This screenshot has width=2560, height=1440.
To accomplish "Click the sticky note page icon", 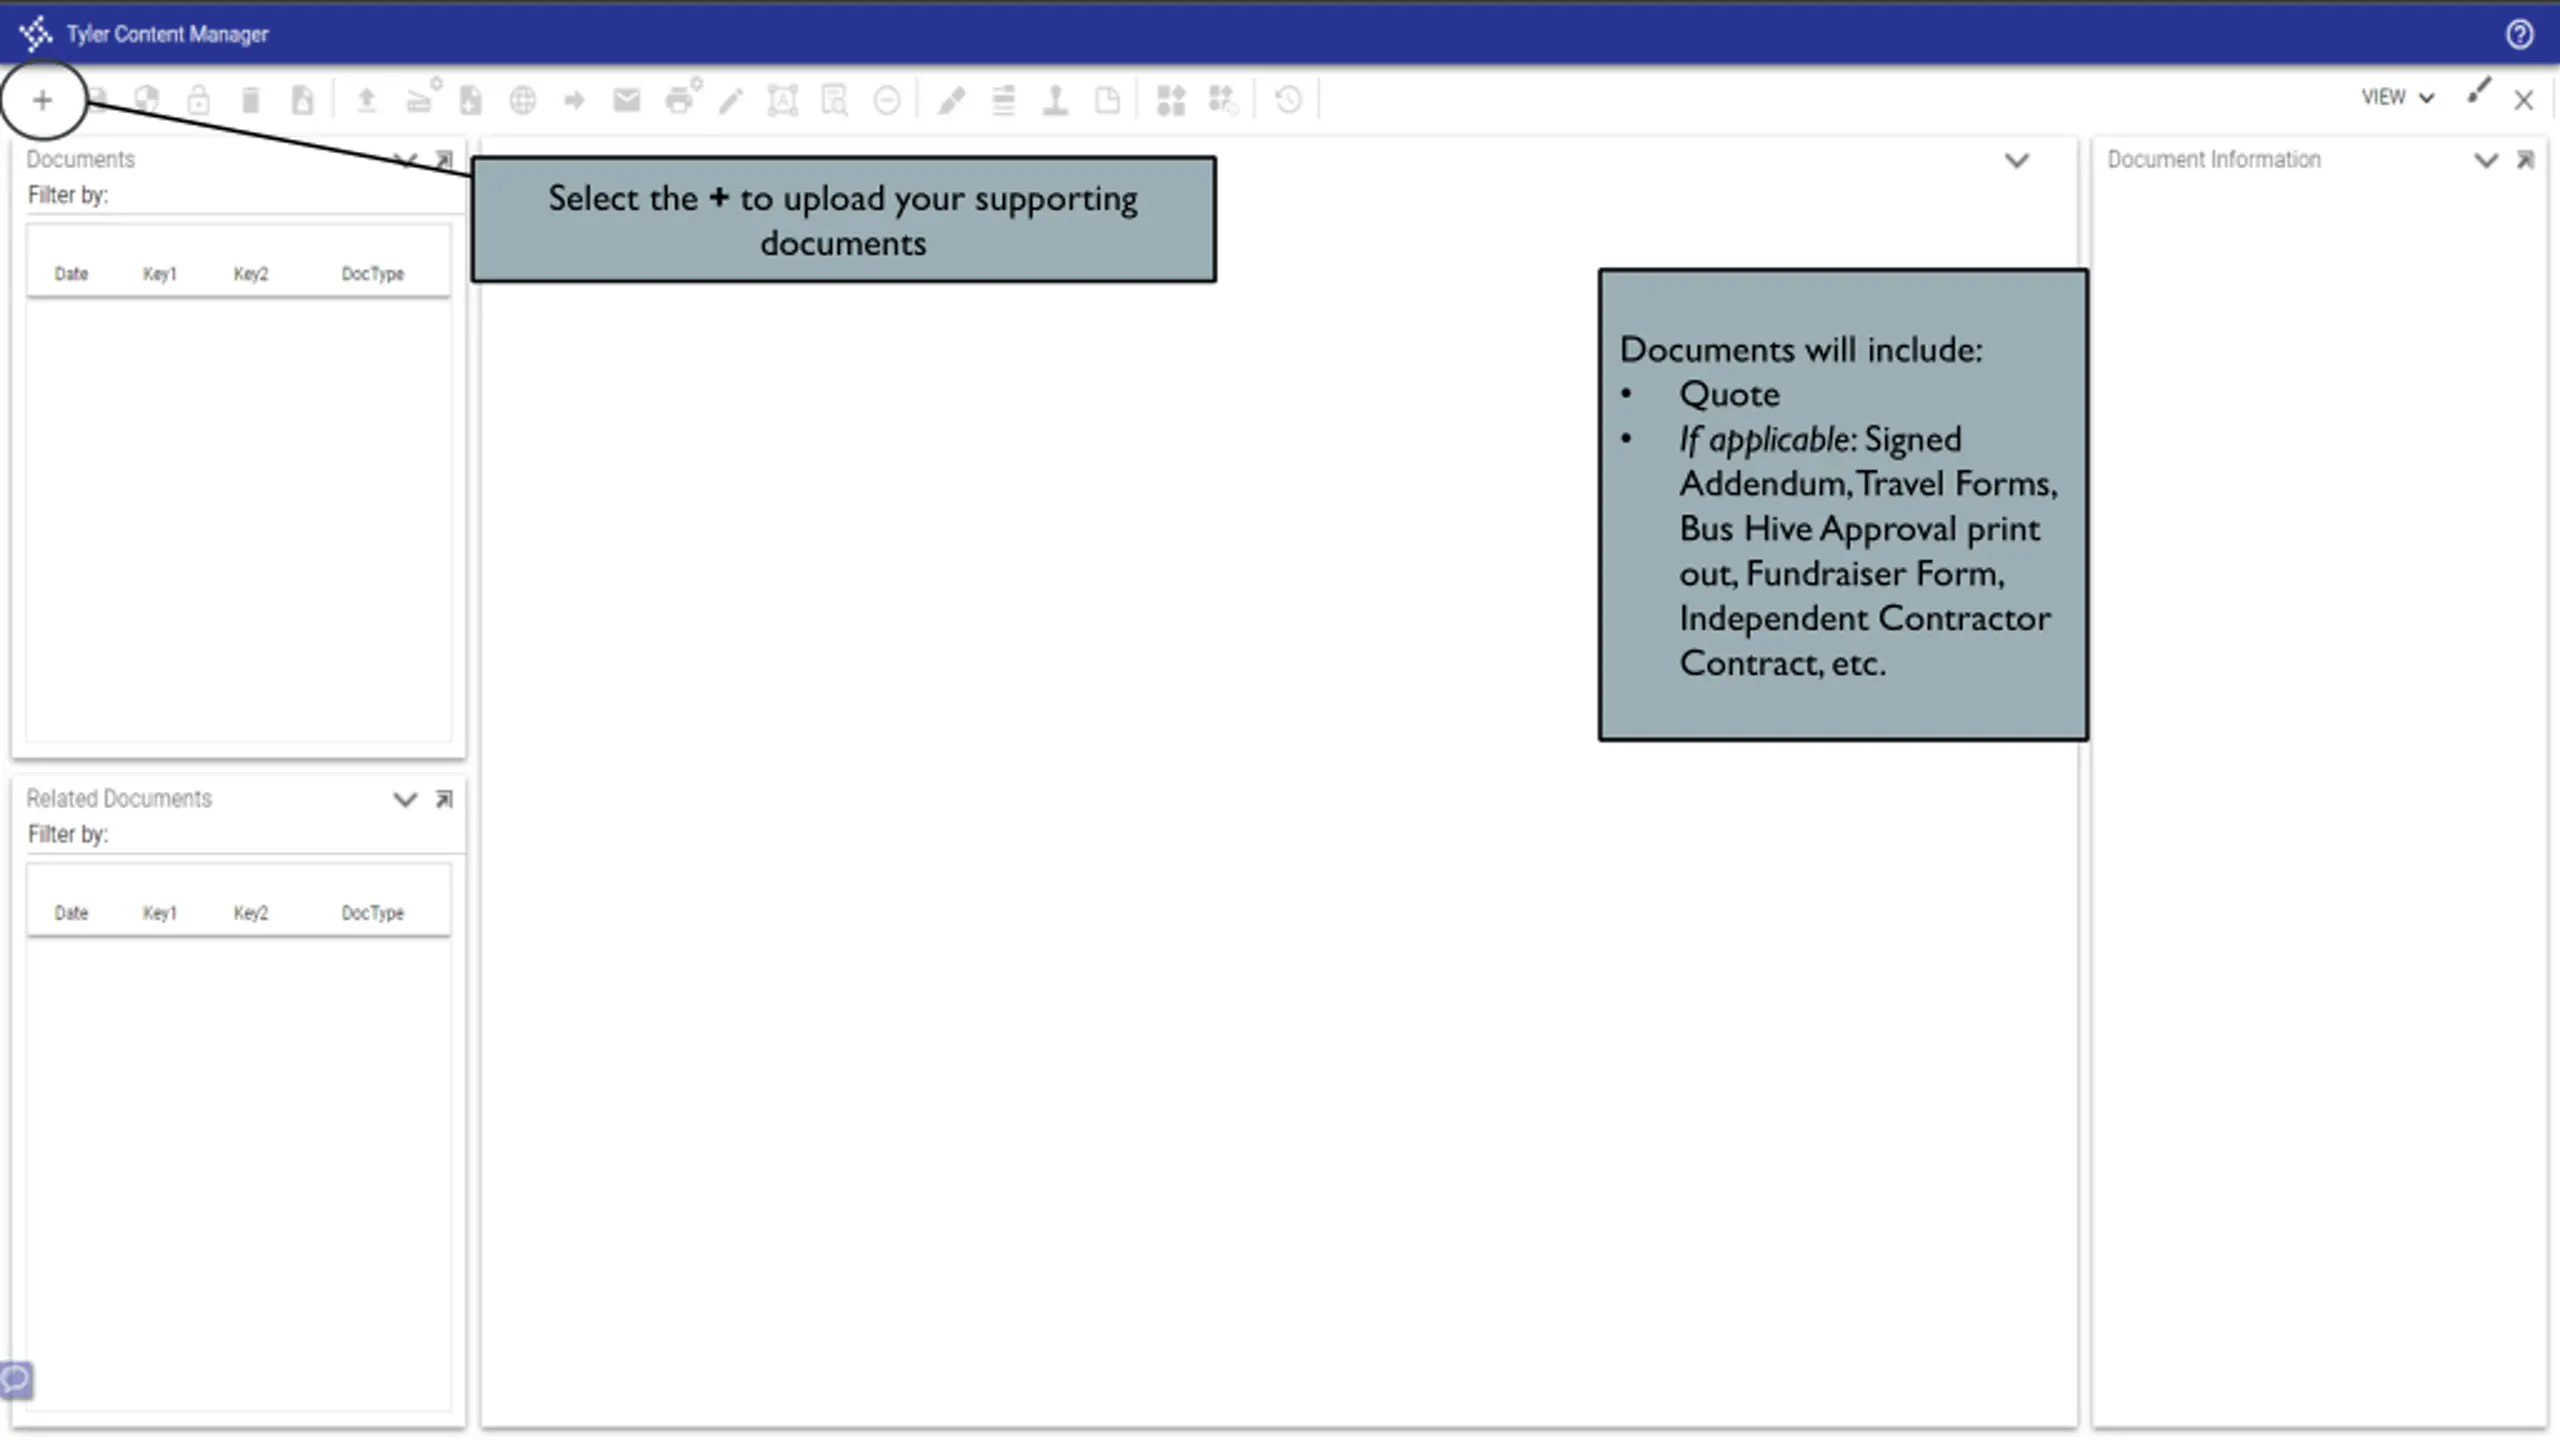I will 1107,100.
